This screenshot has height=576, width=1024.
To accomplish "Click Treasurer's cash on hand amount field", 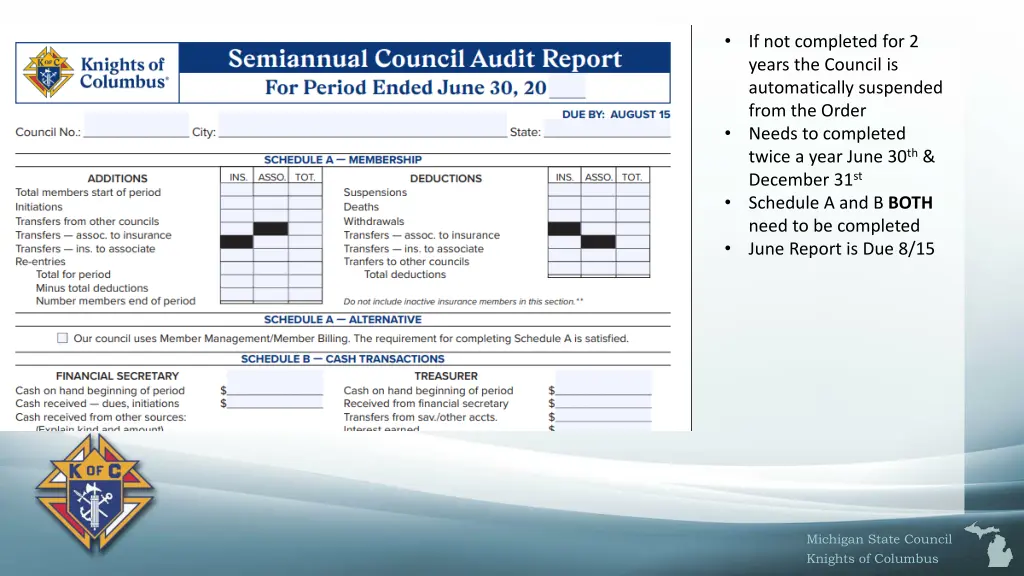I will click(603, 383).
